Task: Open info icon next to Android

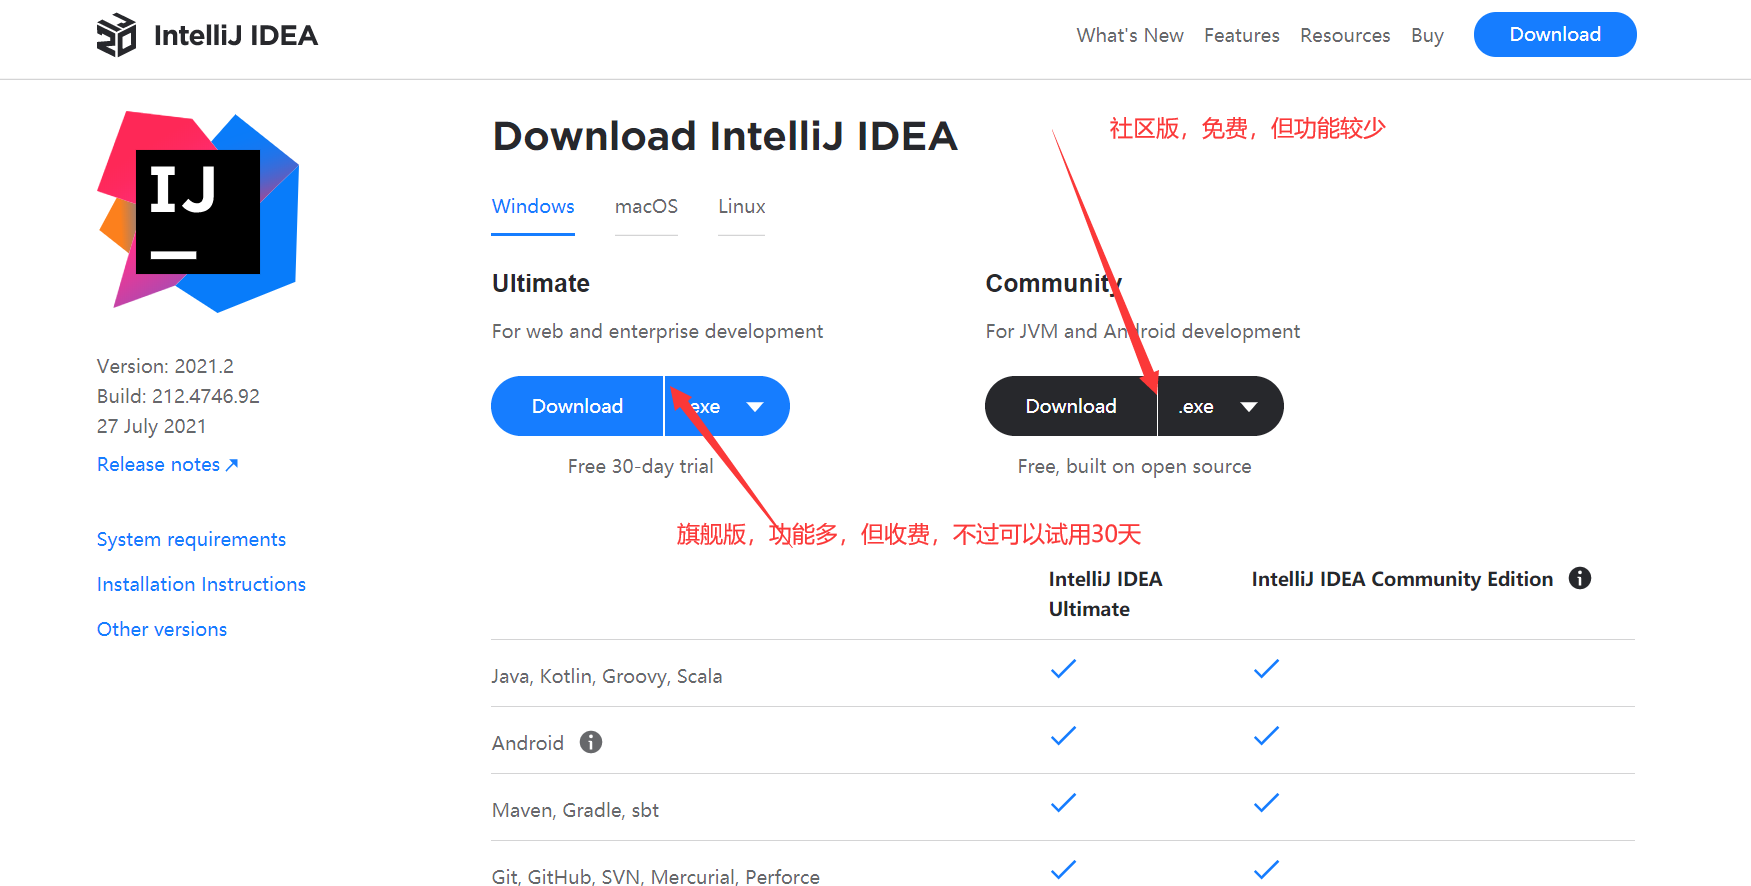Action: click(x=591, y=742)
